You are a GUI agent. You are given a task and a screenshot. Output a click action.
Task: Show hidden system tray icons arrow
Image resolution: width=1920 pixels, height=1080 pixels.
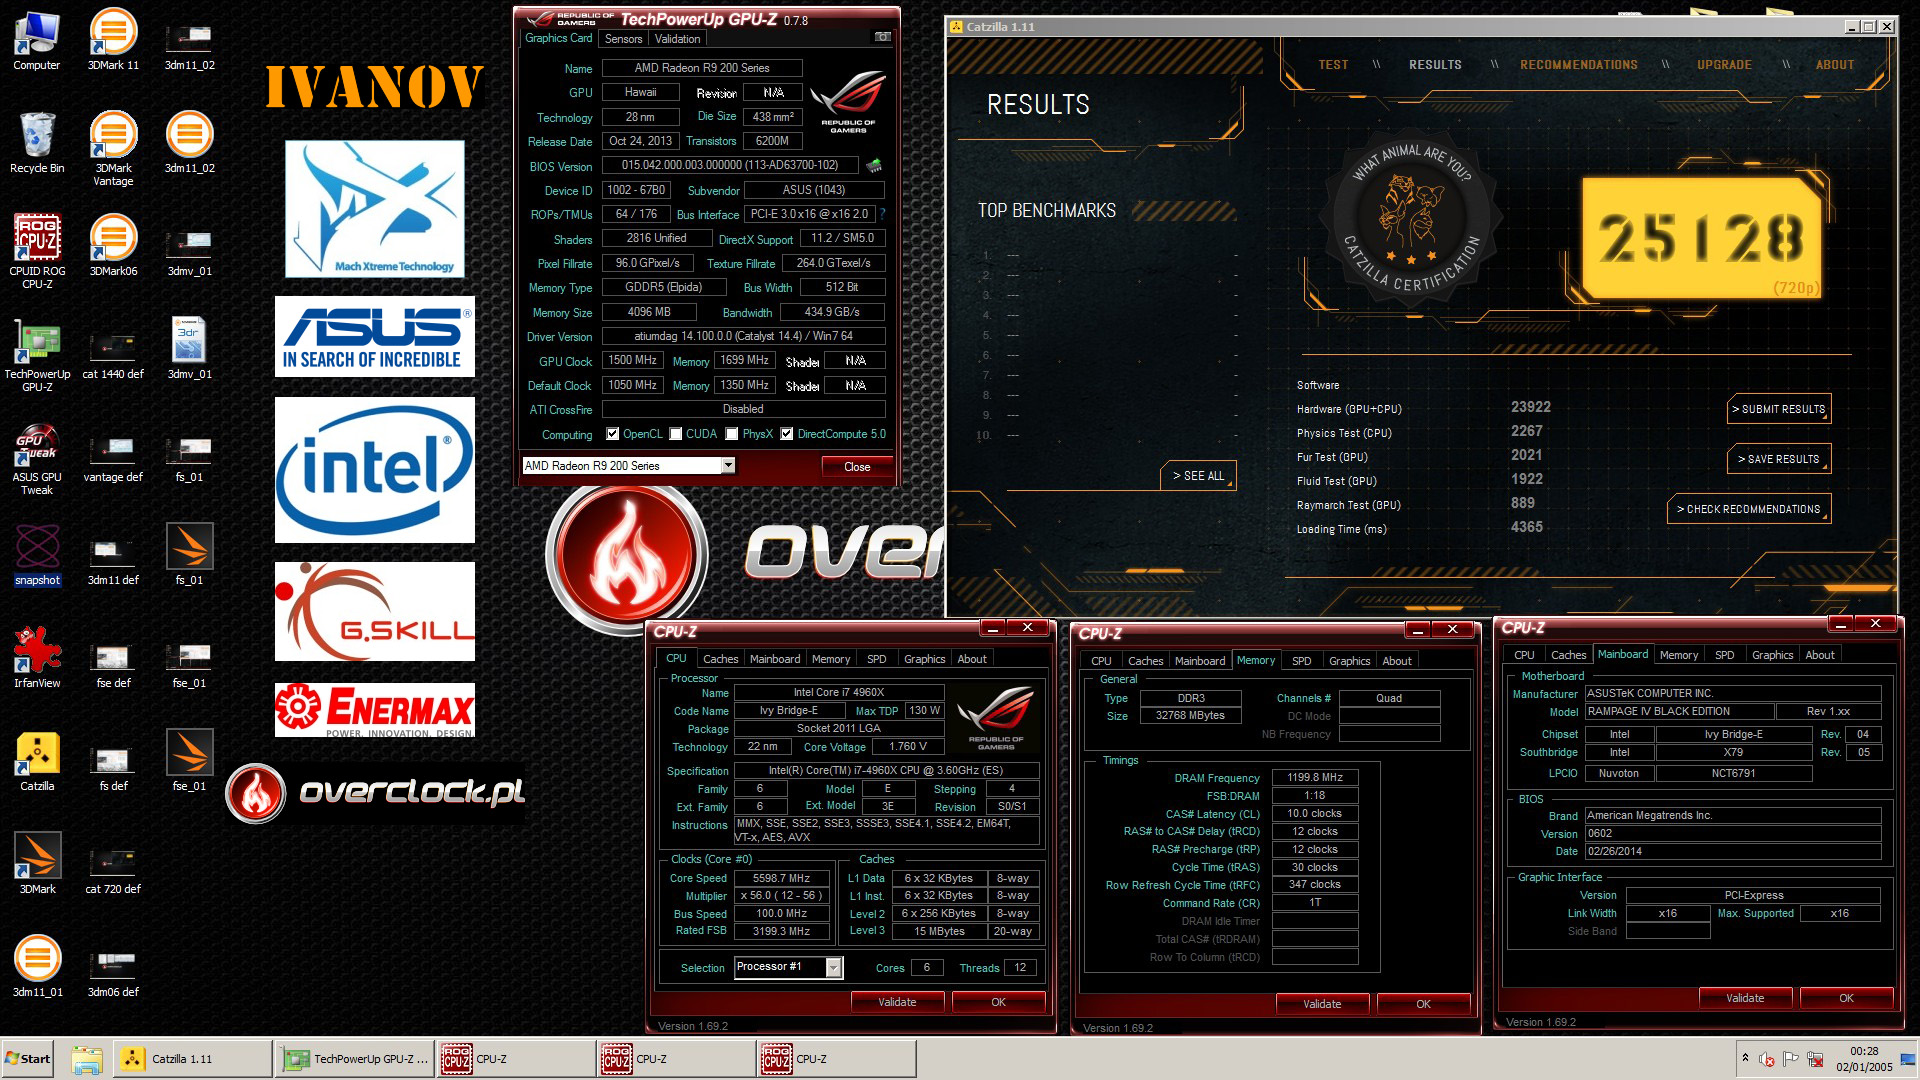click(1745, 1058)
